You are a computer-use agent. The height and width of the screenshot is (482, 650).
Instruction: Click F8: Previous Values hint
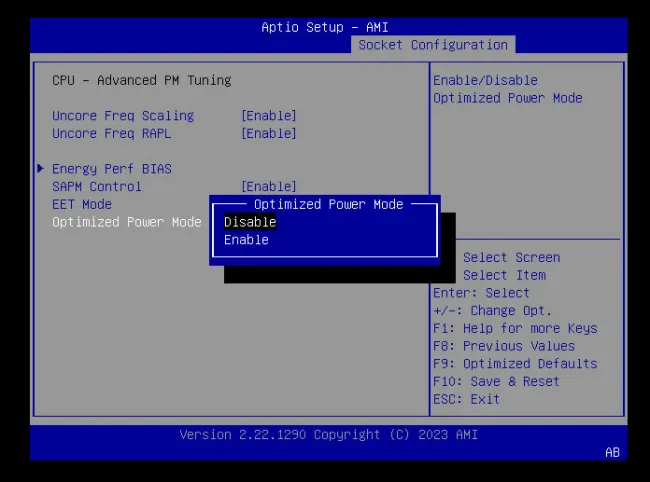pyautogui.click(x=504, y=346)
